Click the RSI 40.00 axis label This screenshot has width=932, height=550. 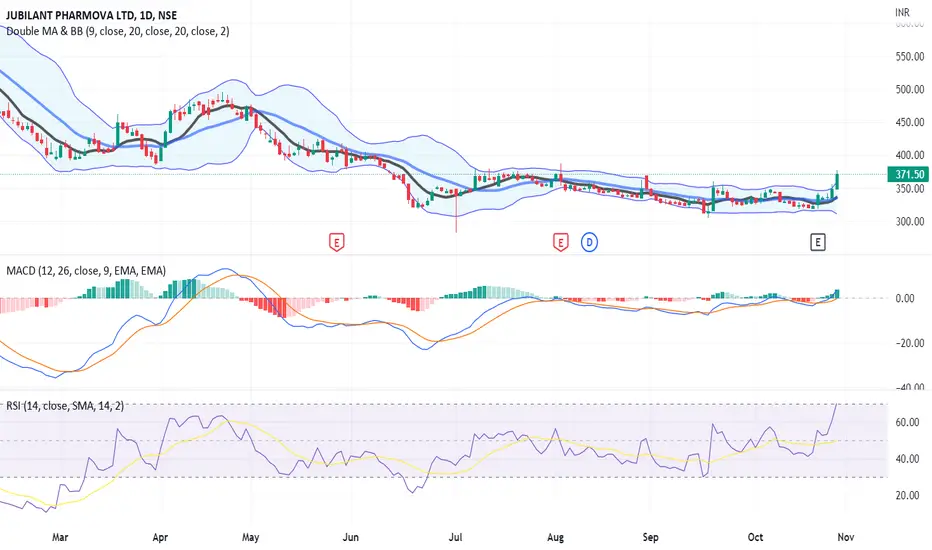coord(907,459)
